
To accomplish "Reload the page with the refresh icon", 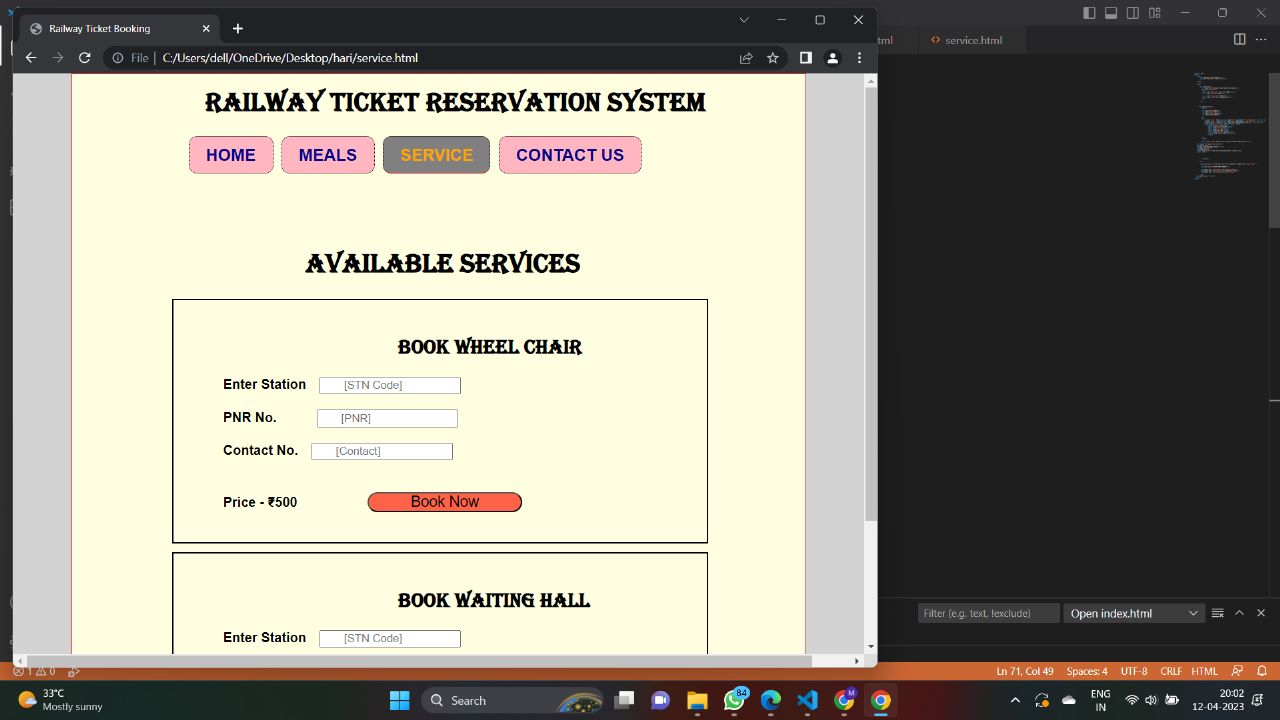I will 84,57.
